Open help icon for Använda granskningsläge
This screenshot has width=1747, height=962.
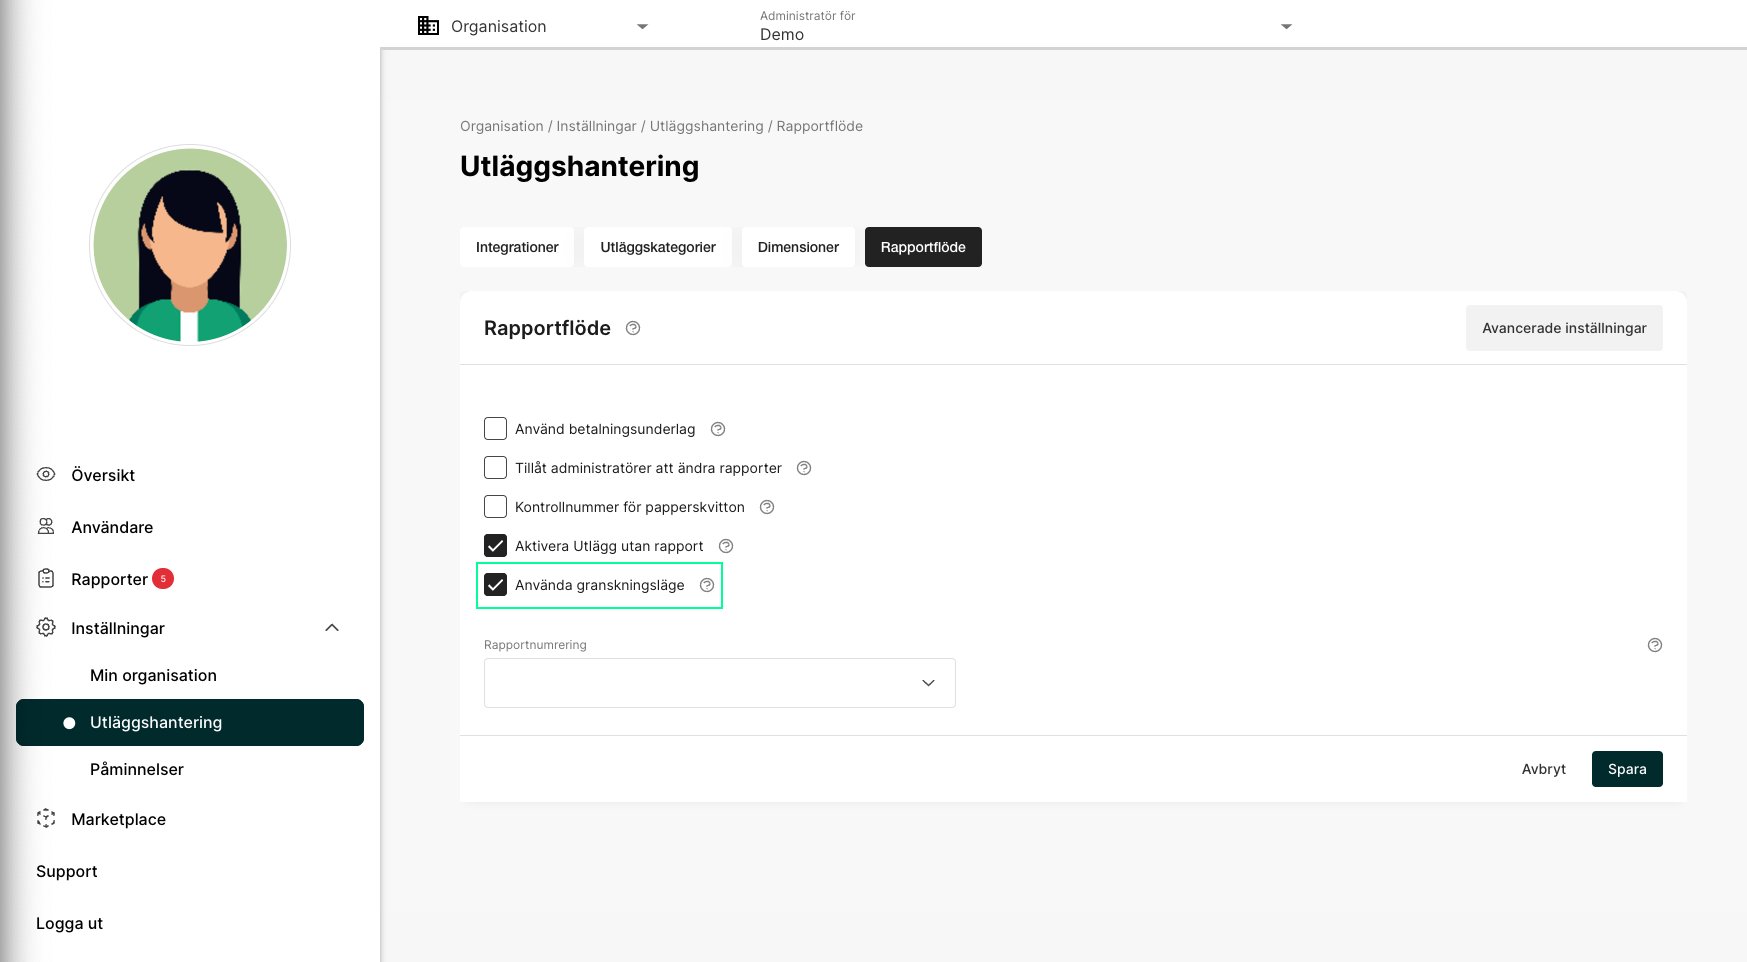[707, 585]
